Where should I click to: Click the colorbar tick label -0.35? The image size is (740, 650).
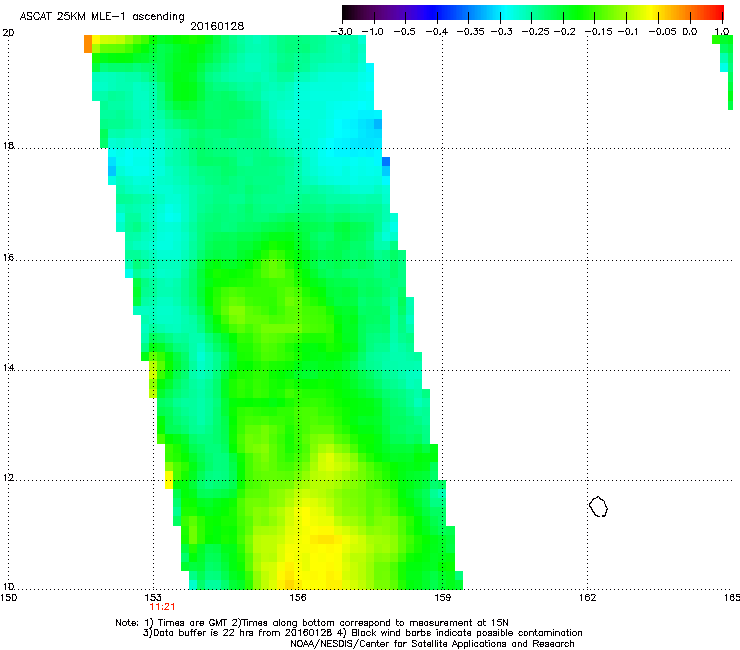(471, 32)
